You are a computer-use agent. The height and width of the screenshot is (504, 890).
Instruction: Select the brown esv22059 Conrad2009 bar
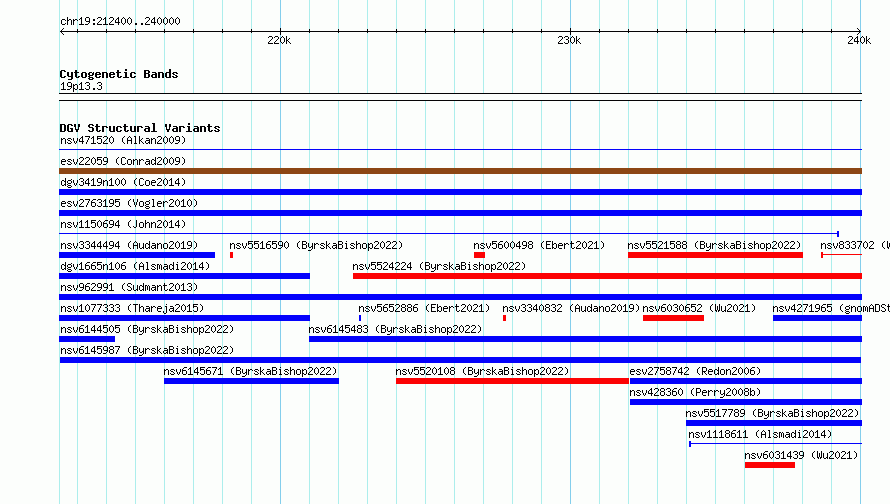point(460,171)
